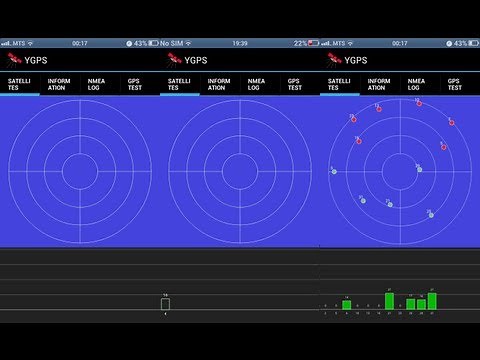Tap the YGPS satellite logo on the left phone
The height and width of the screenshot is (360, 480).
14,60
